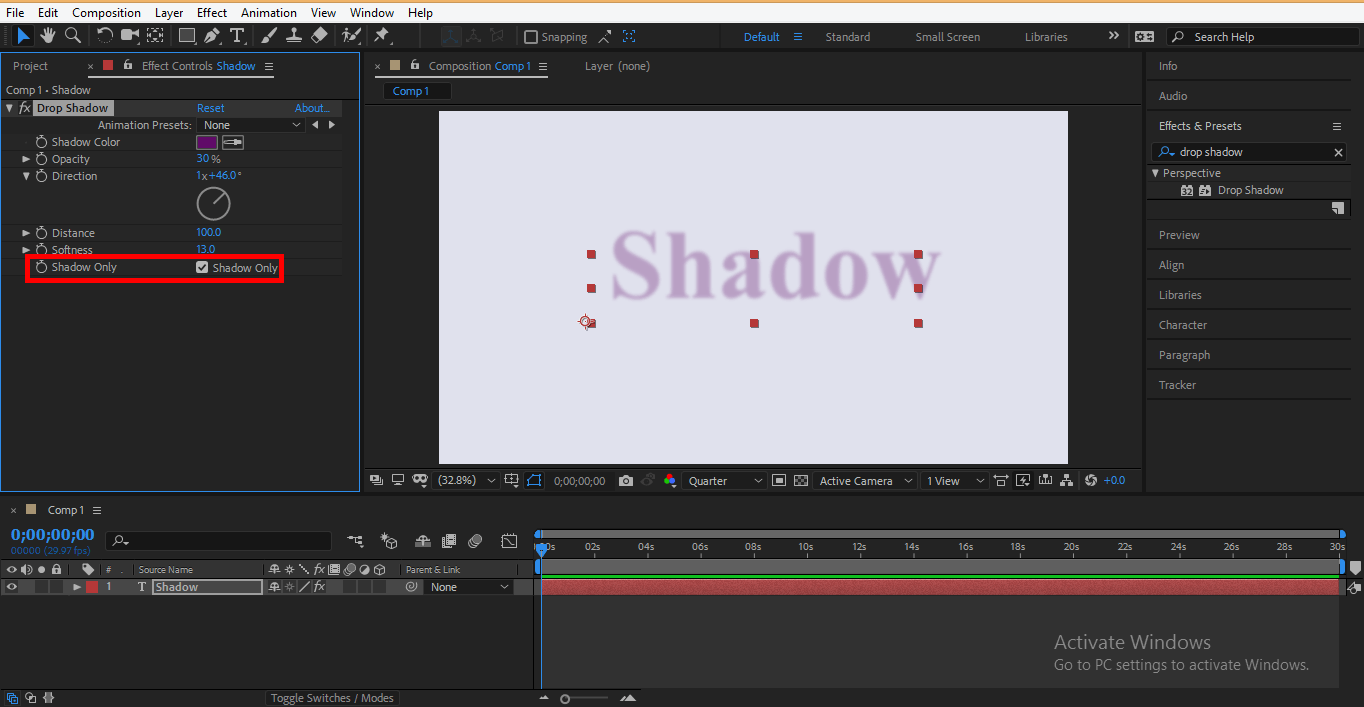This screenshot has height=707, width=1364.
Task: Open the Graph Editor in the timeline
Action: pyautogui.click(x=509, y=541)
